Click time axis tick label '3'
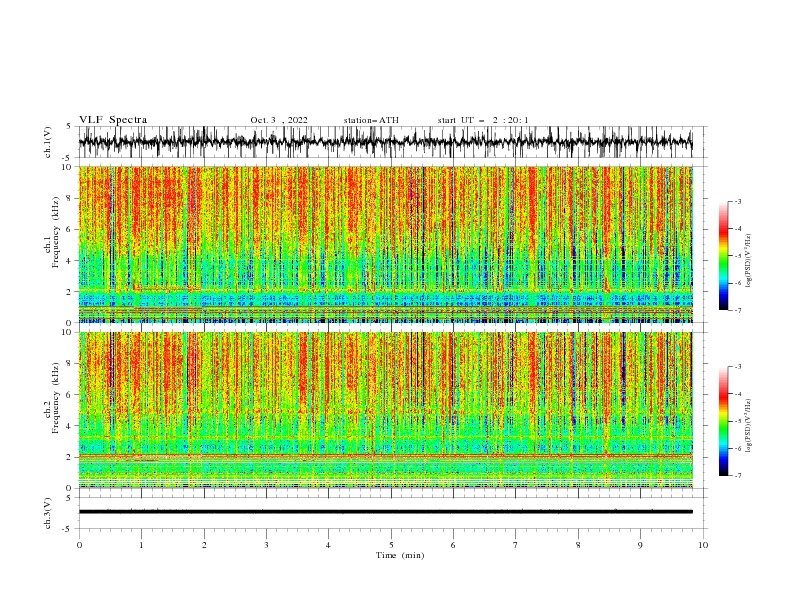The image size is (792, 612). tap(266, 545)
